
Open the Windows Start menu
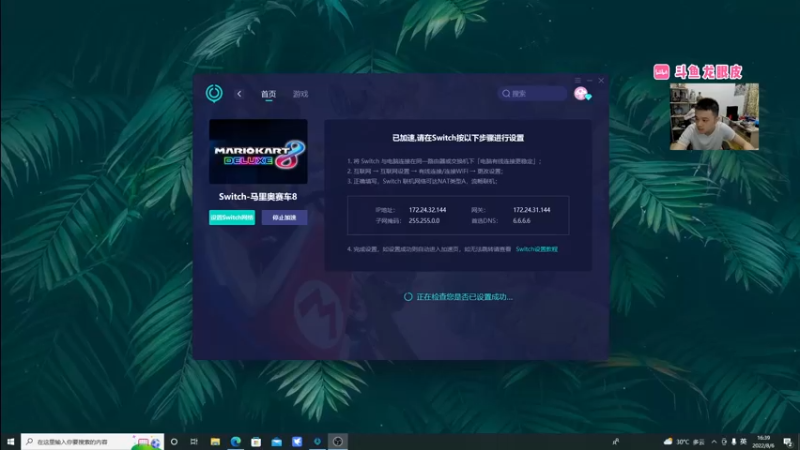pyautogui.click(x=10, y=442)
